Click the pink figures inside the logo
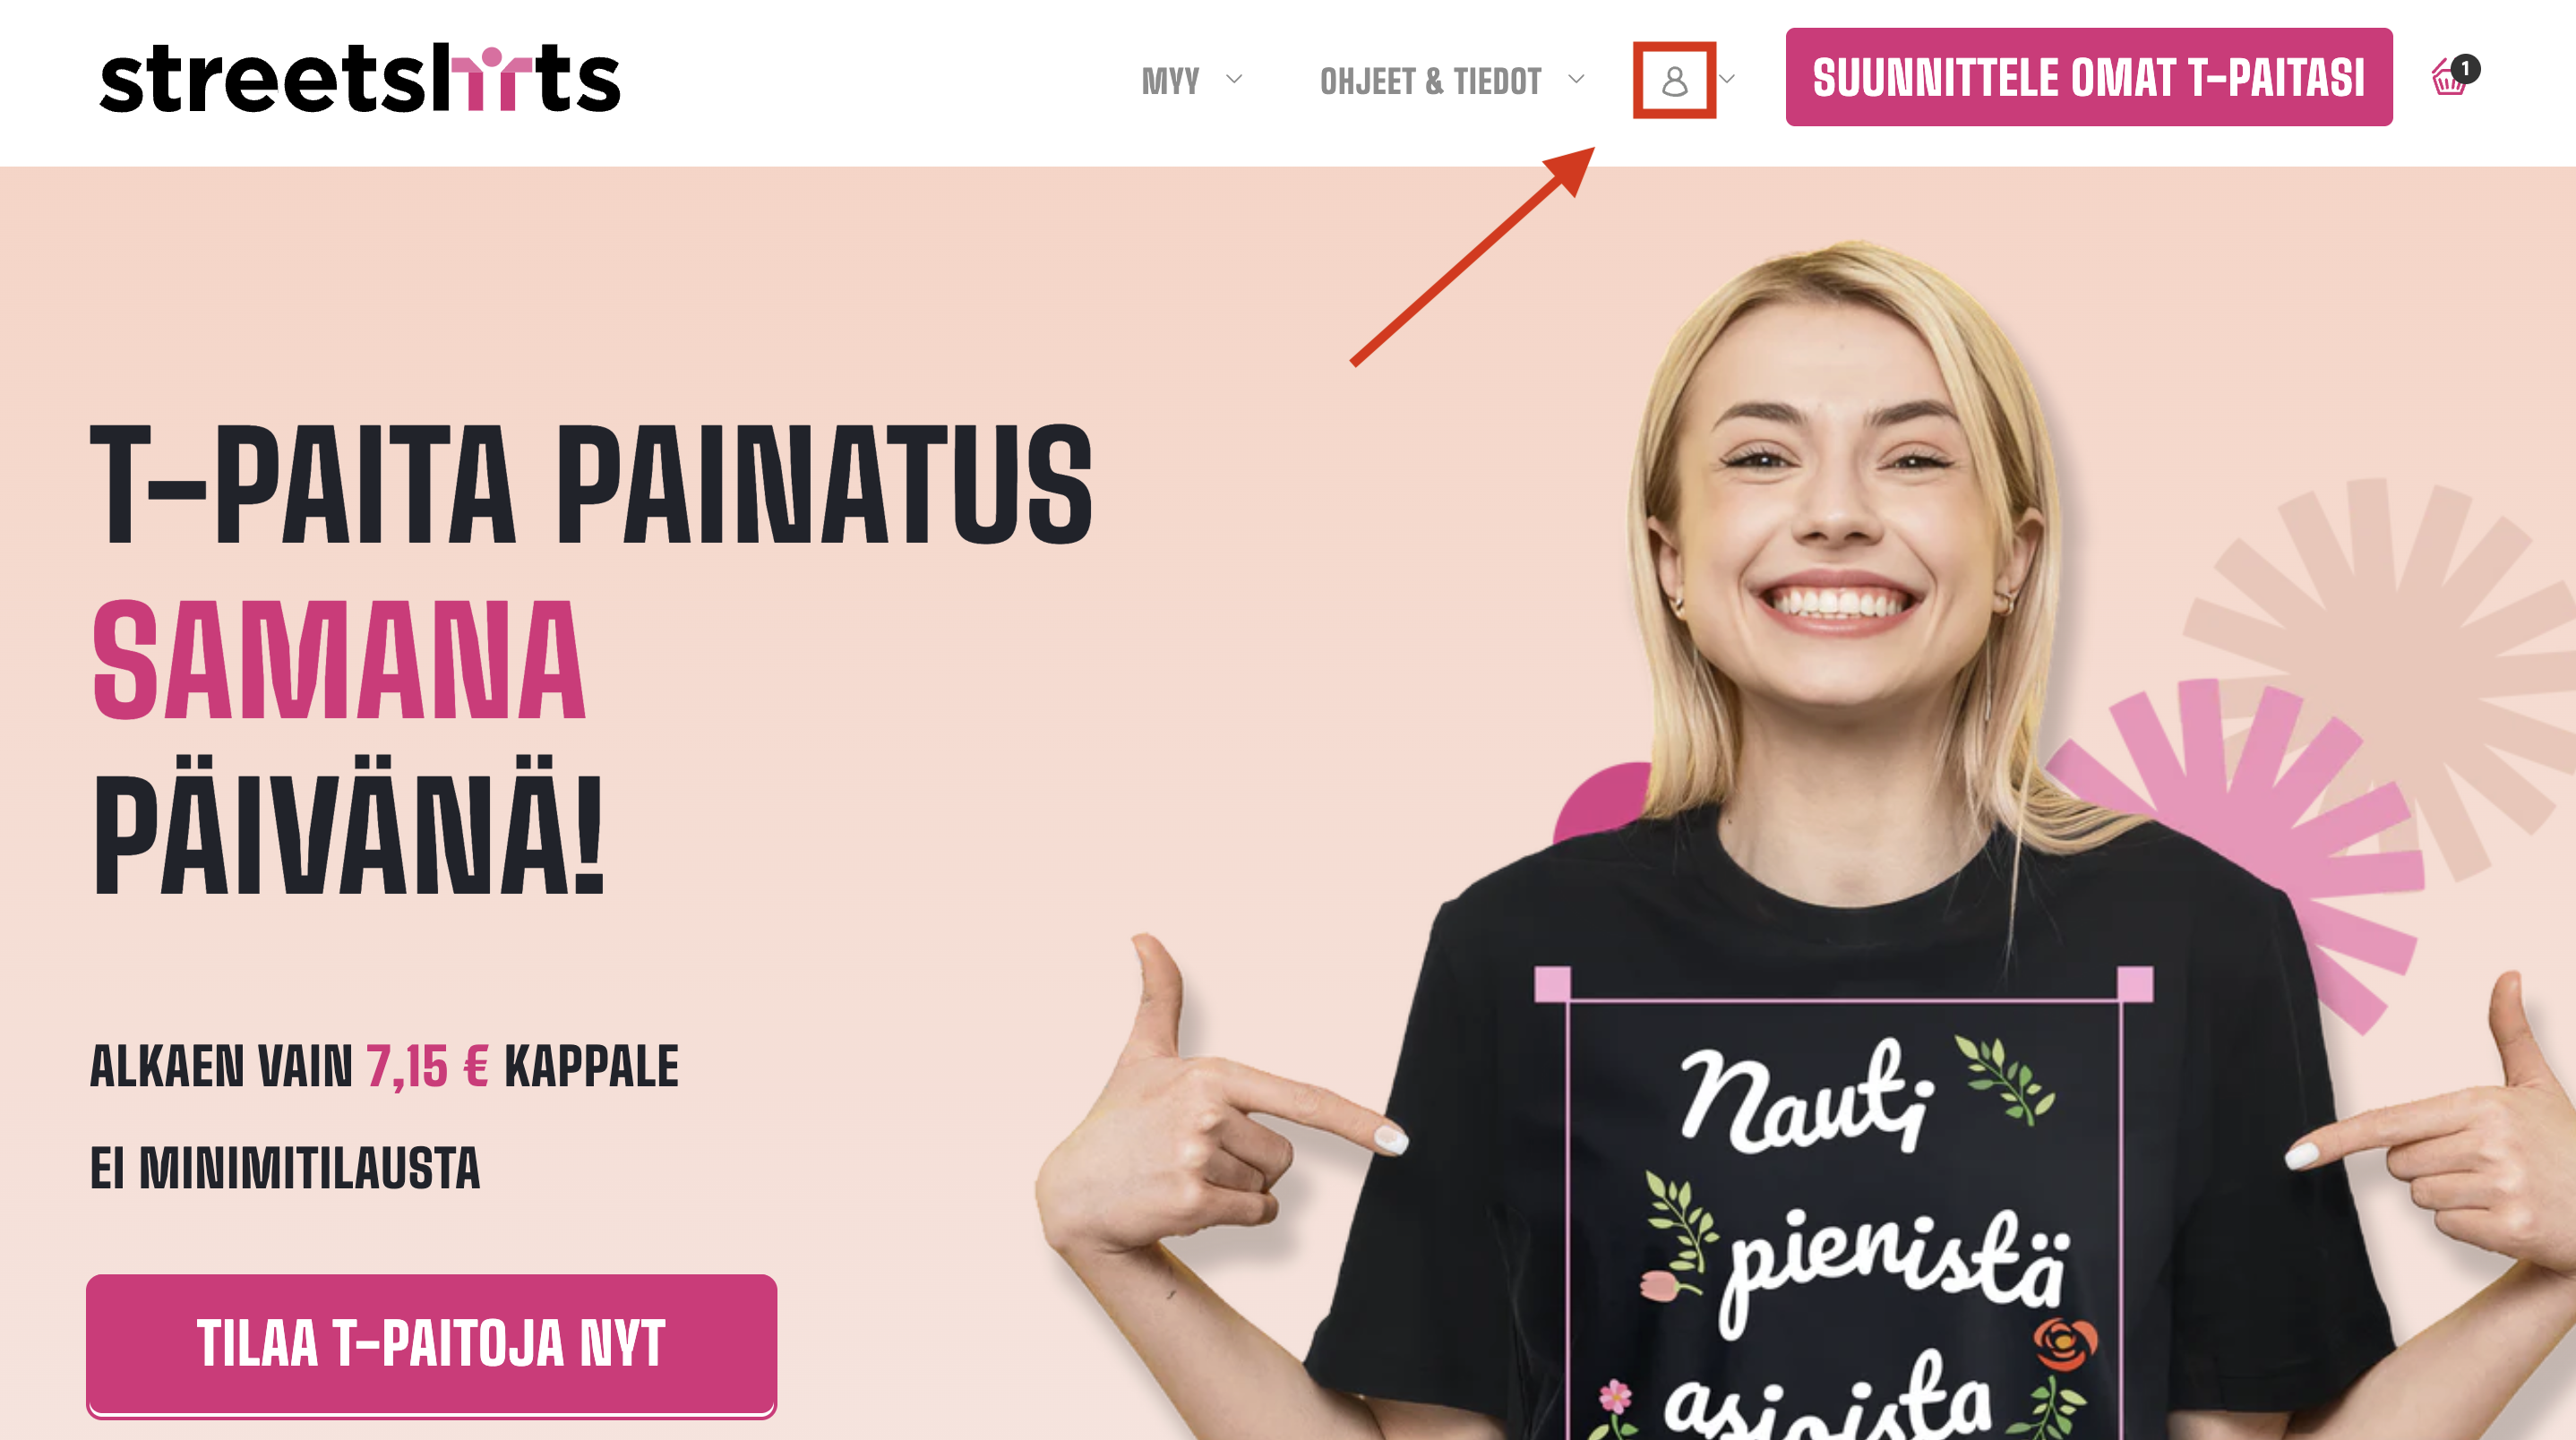This screenshot has height=1440, width=2576. click(x=488, y=76)
